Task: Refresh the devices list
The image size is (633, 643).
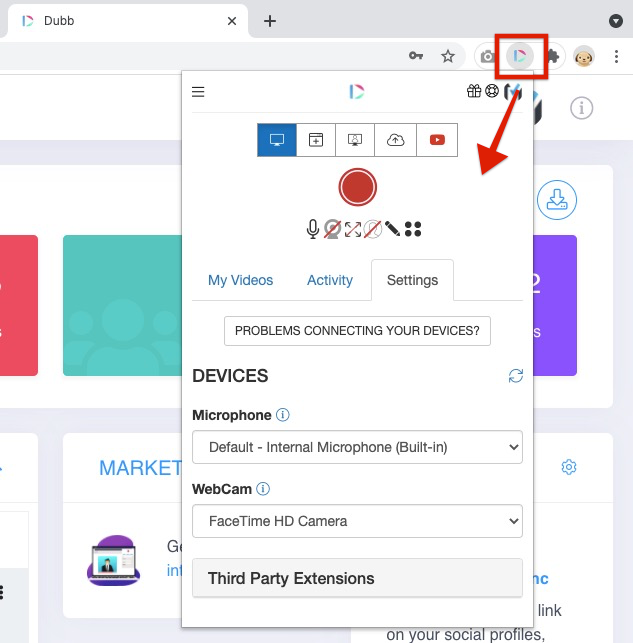Action: click(516, 376)
